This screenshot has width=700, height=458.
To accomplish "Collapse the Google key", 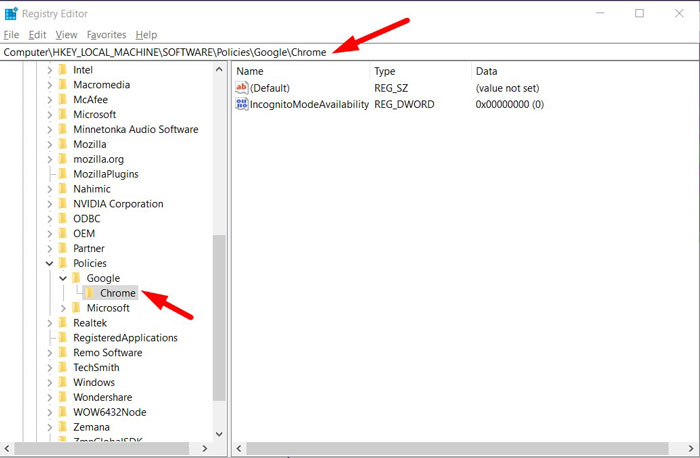I will coord(63,278).
